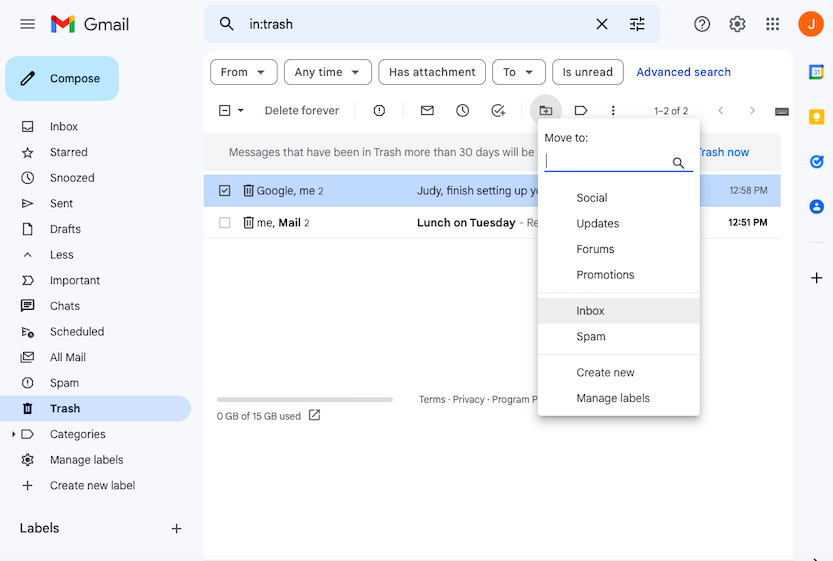This screenshot has width=833, height=561.
Task: Click the Labels tag icon
Action: point(581,110)
